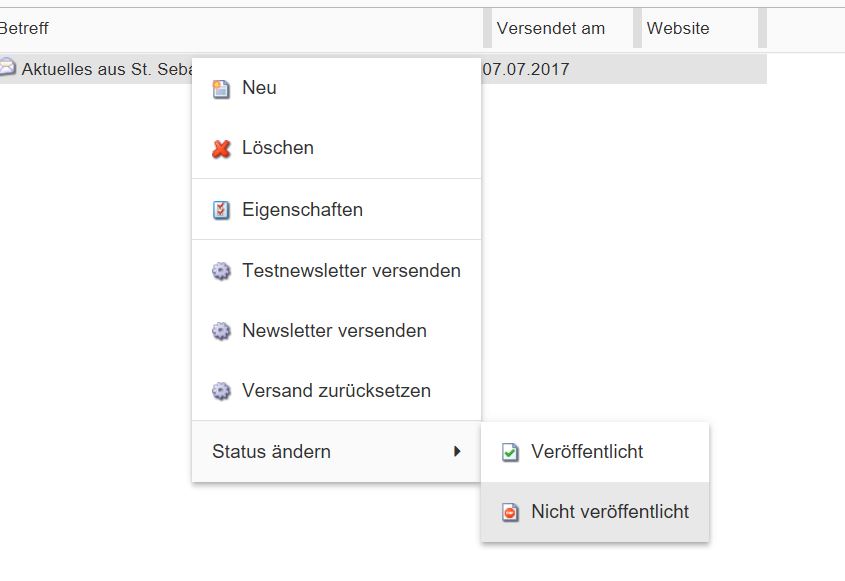Select the Eigenschaften text in the context menu
Screen dimensions: 845x581
pos(302,210)
